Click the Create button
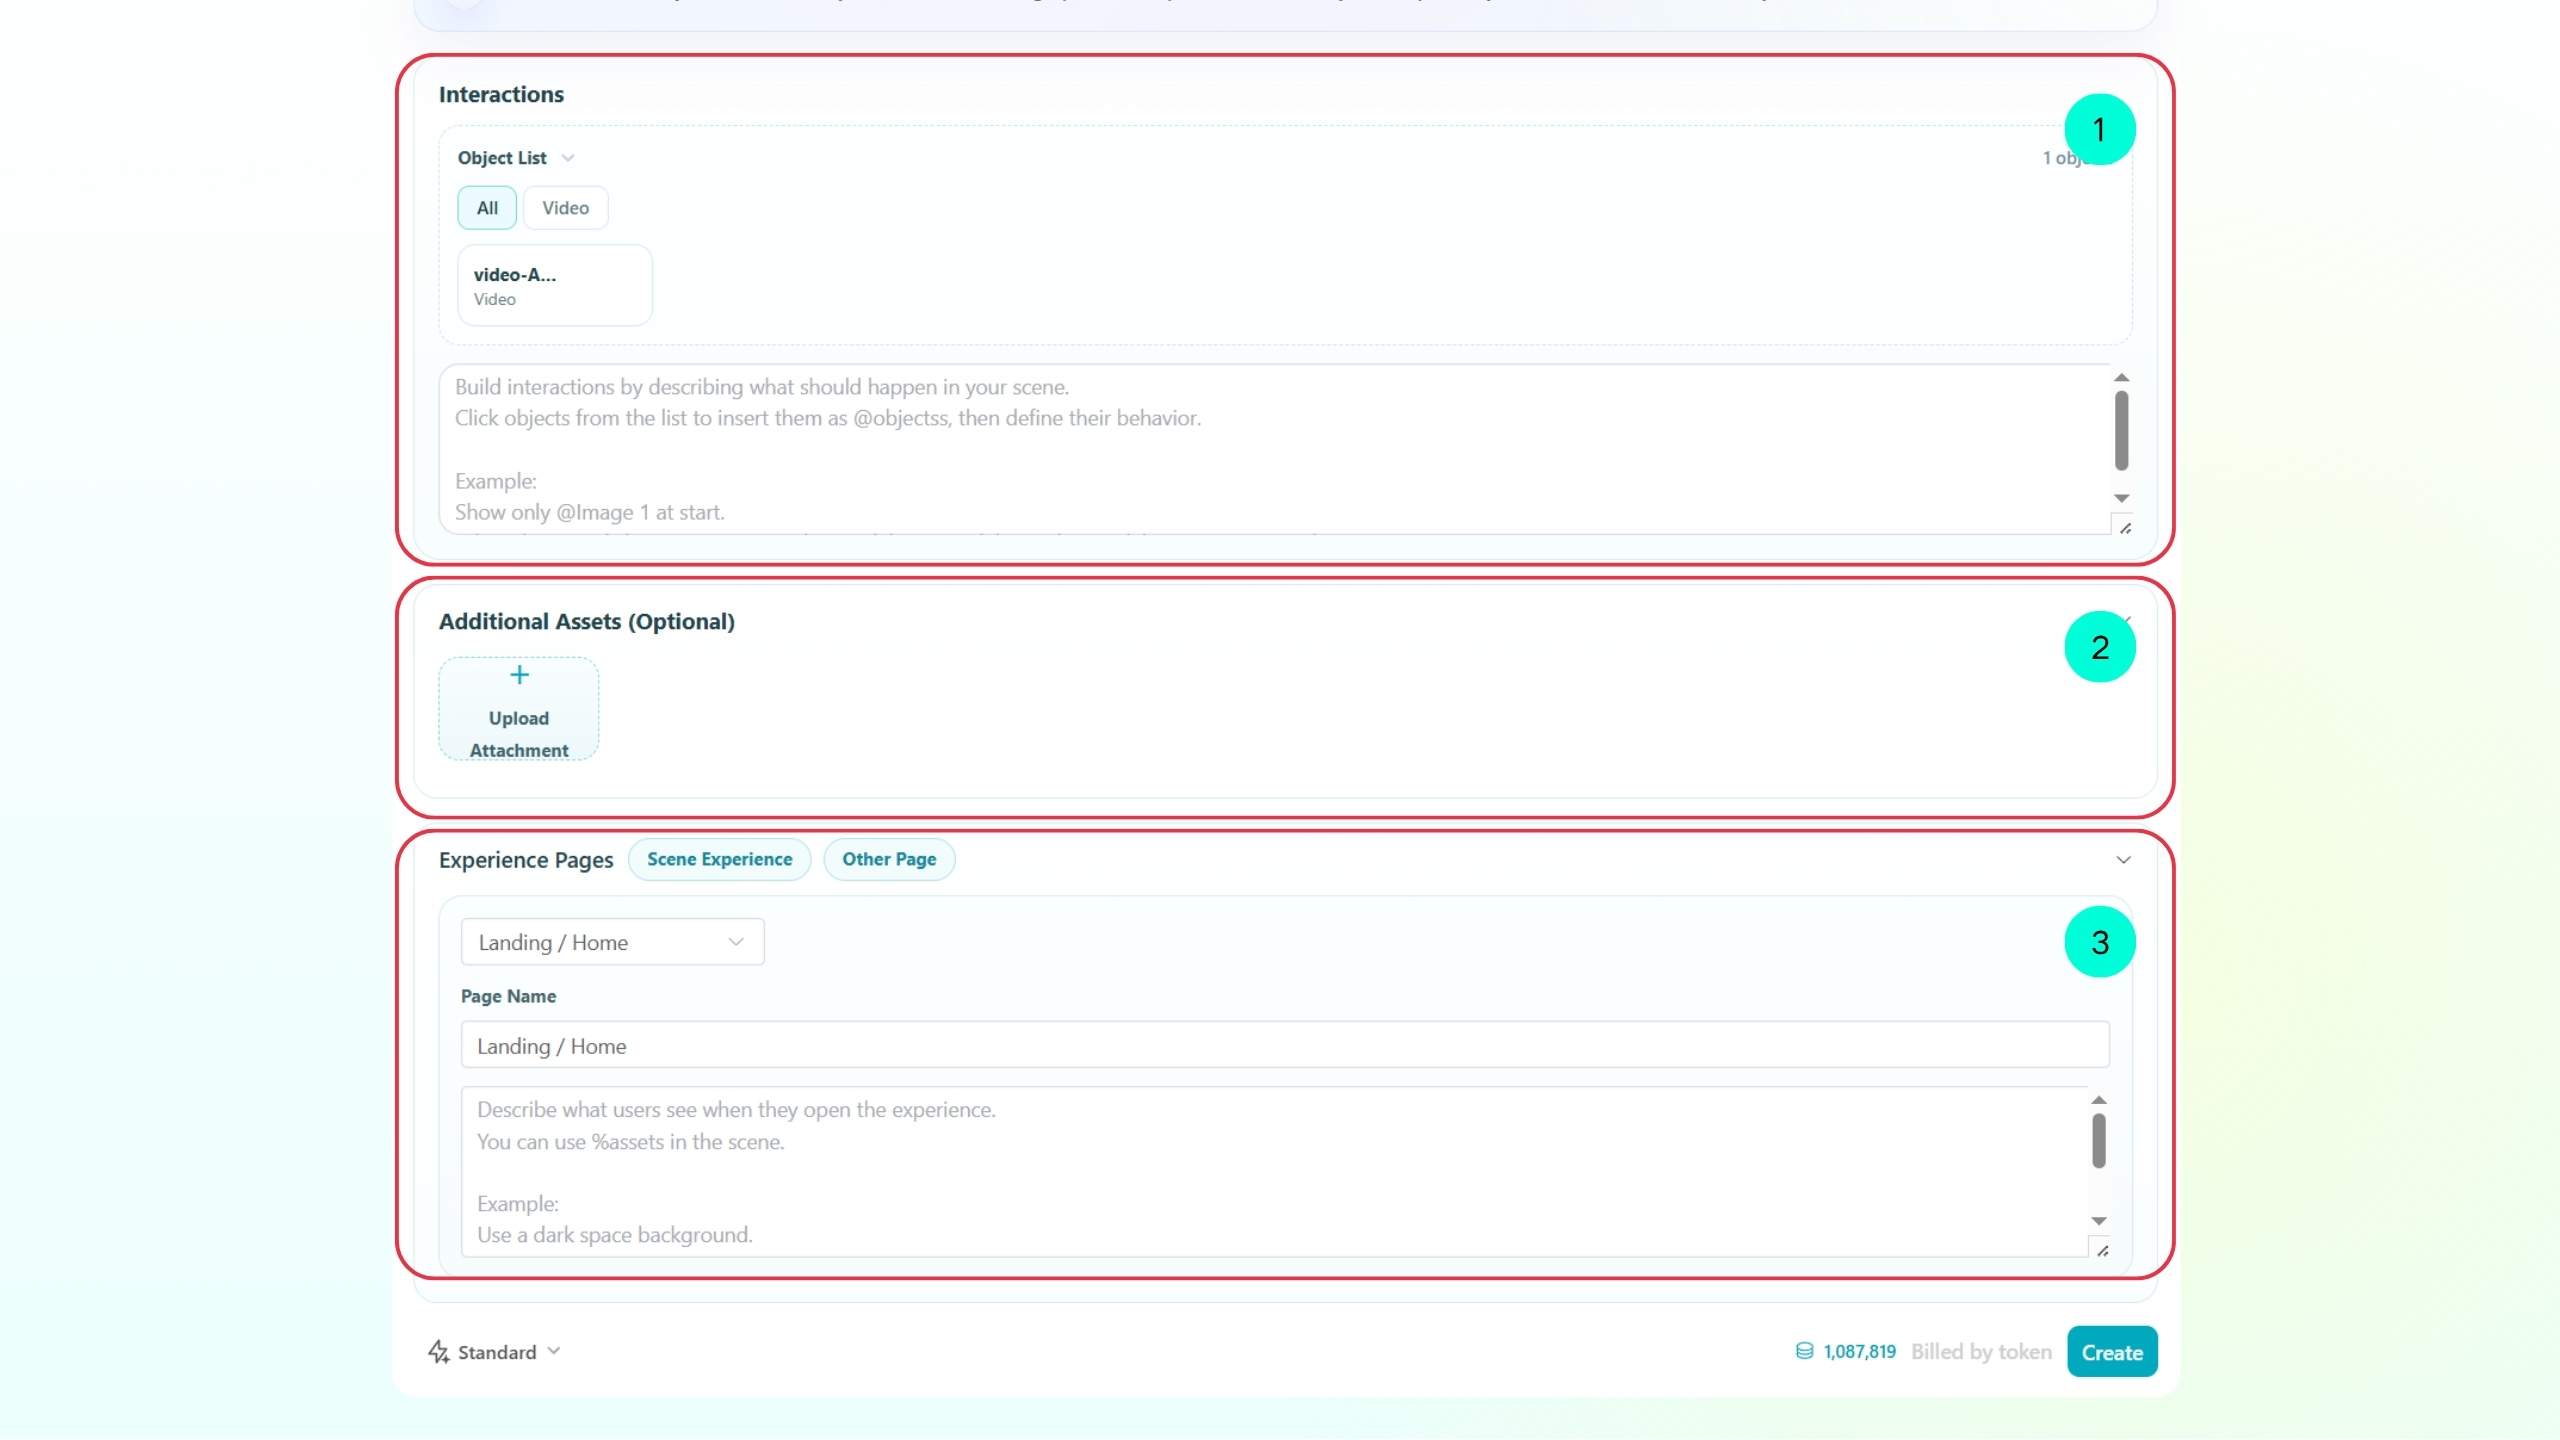 tap(2112, 1352)
